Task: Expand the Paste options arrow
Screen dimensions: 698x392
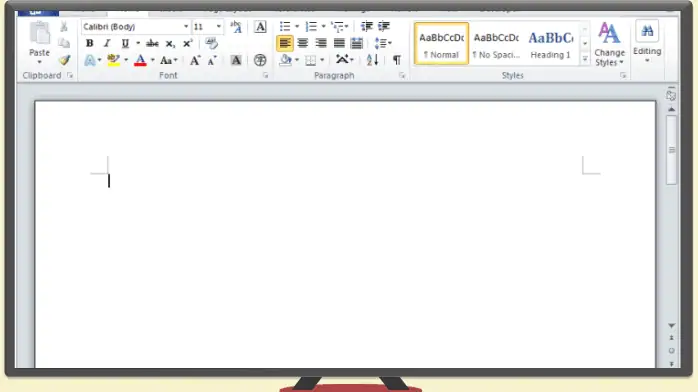Action: pos(40,62)
